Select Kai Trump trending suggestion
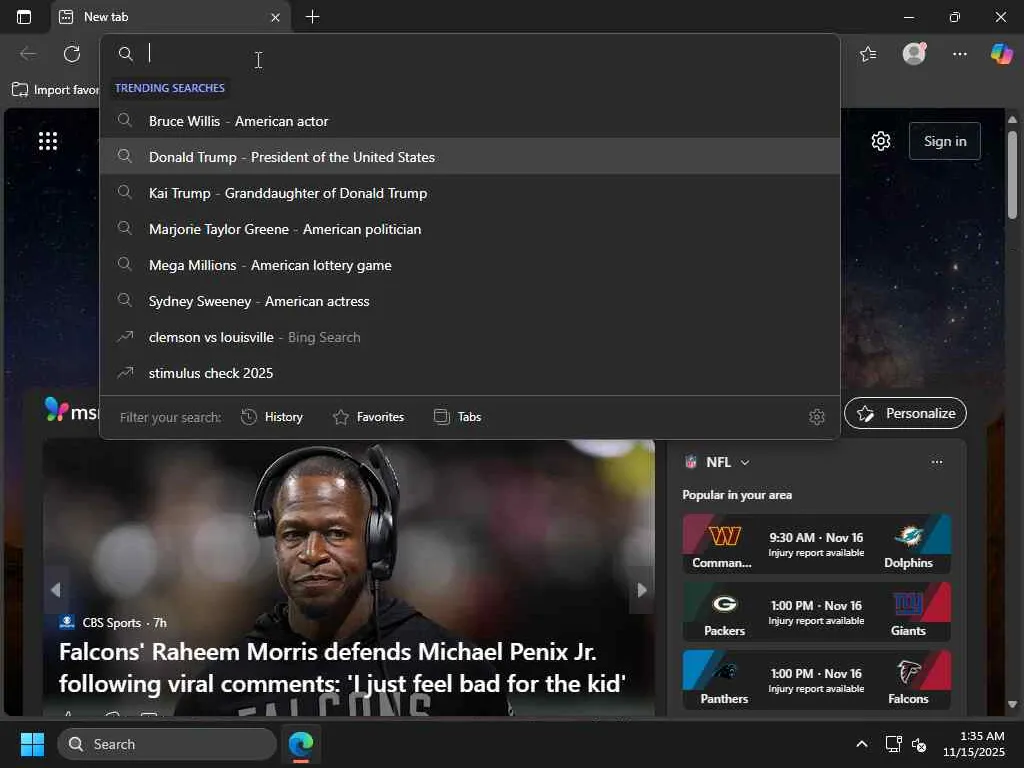This screenshot has width=1024, height=768. [x=470, y=193]
